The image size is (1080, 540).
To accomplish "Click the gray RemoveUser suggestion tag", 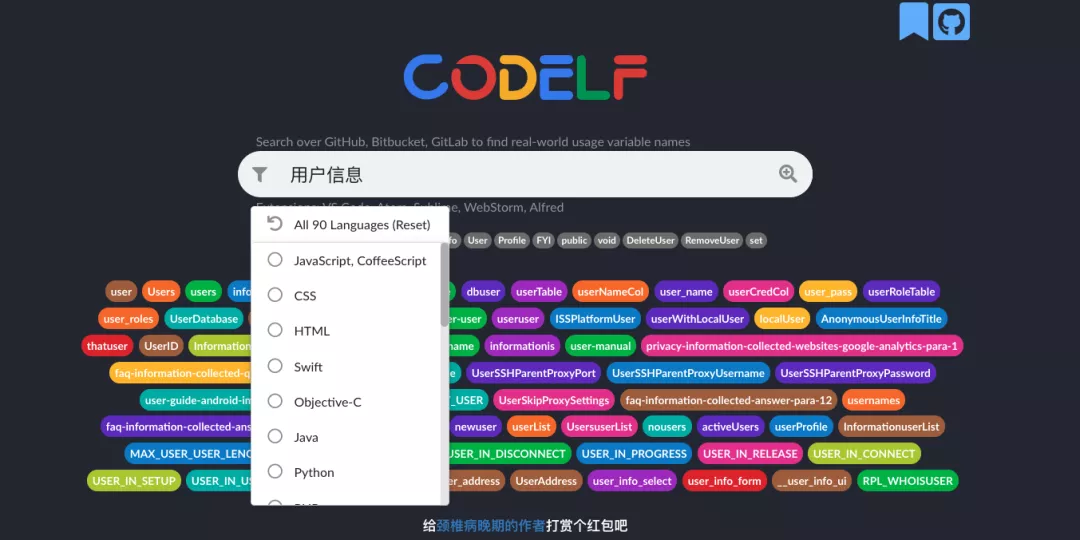I will point(712,240).
